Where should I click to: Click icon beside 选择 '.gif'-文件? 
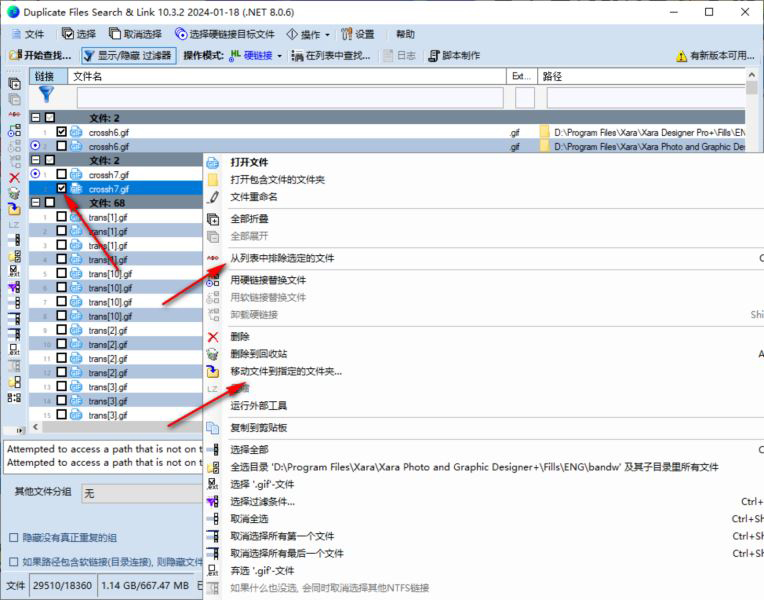tap(213, 484)
